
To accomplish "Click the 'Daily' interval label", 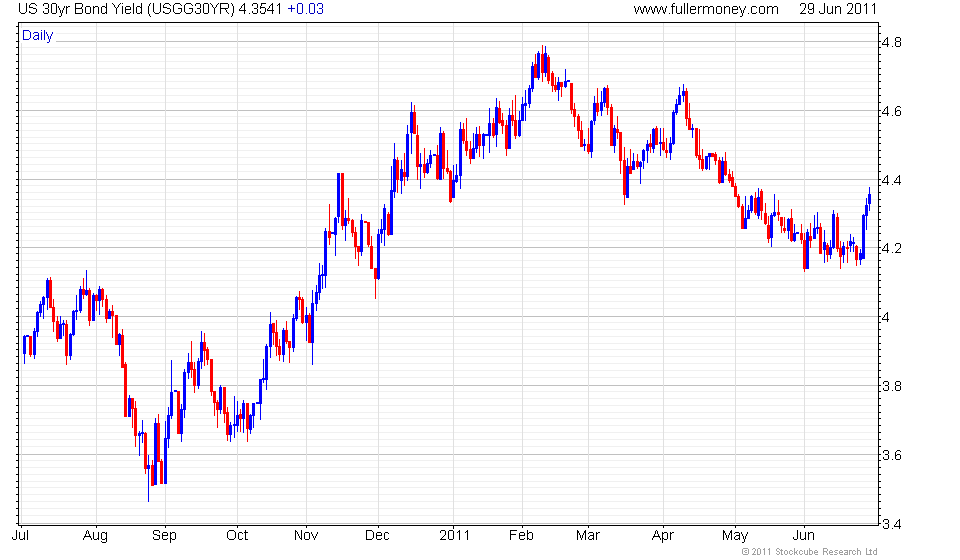I will pos(37,35).
